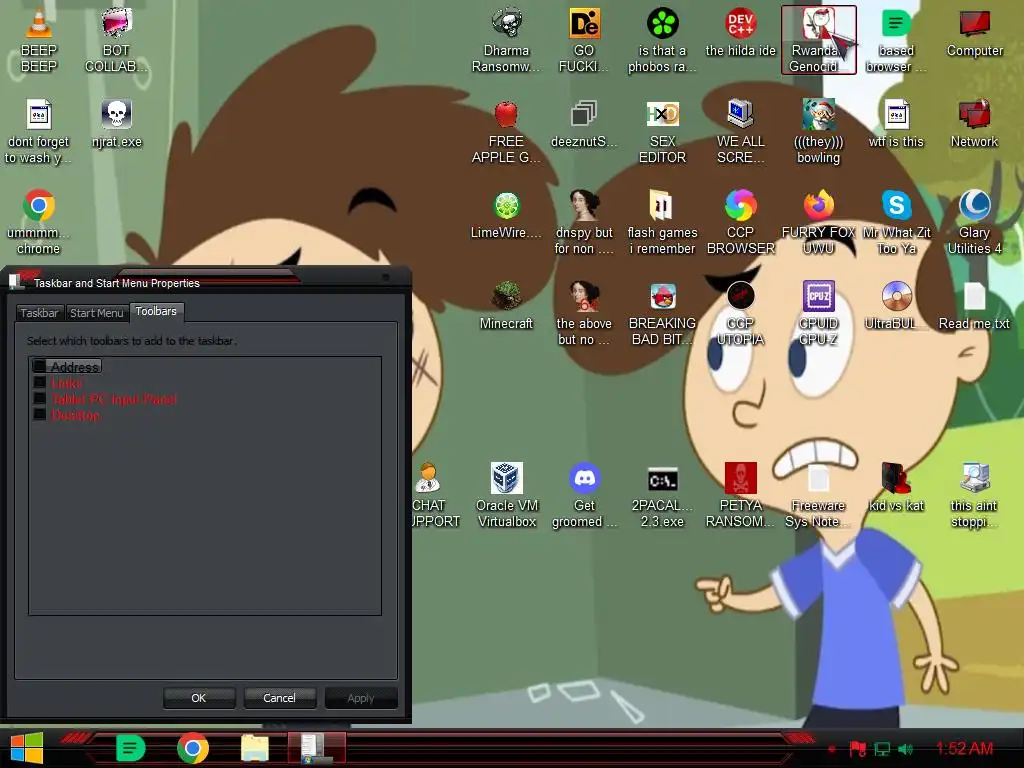This screenshot has height=768, width=1024.
Task: Open the green notes app on taskbar
Action: click(x=131, y=748)
